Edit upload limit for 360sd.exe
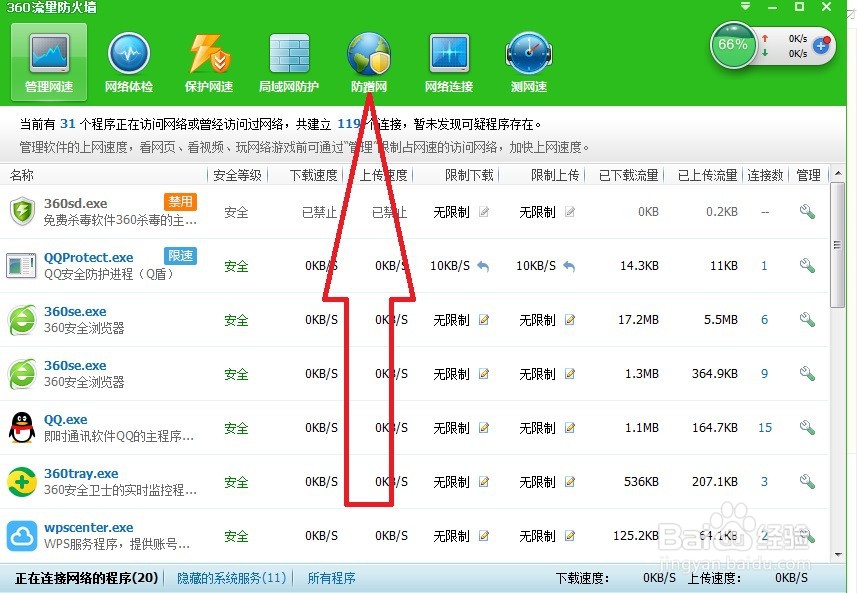Viewport: 857px width, 593px height. coord(570,212)
